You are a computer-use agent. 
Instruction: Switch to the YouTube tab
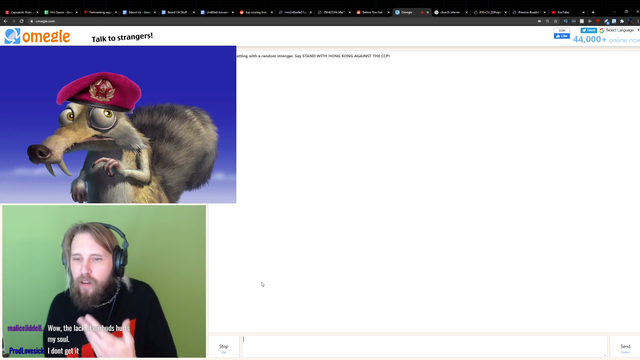coord(568,12)
